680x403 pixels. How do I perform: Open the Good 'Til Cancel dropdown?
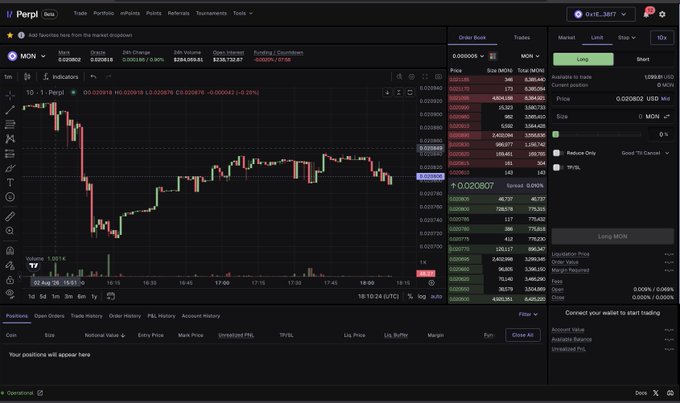[645, 153]
